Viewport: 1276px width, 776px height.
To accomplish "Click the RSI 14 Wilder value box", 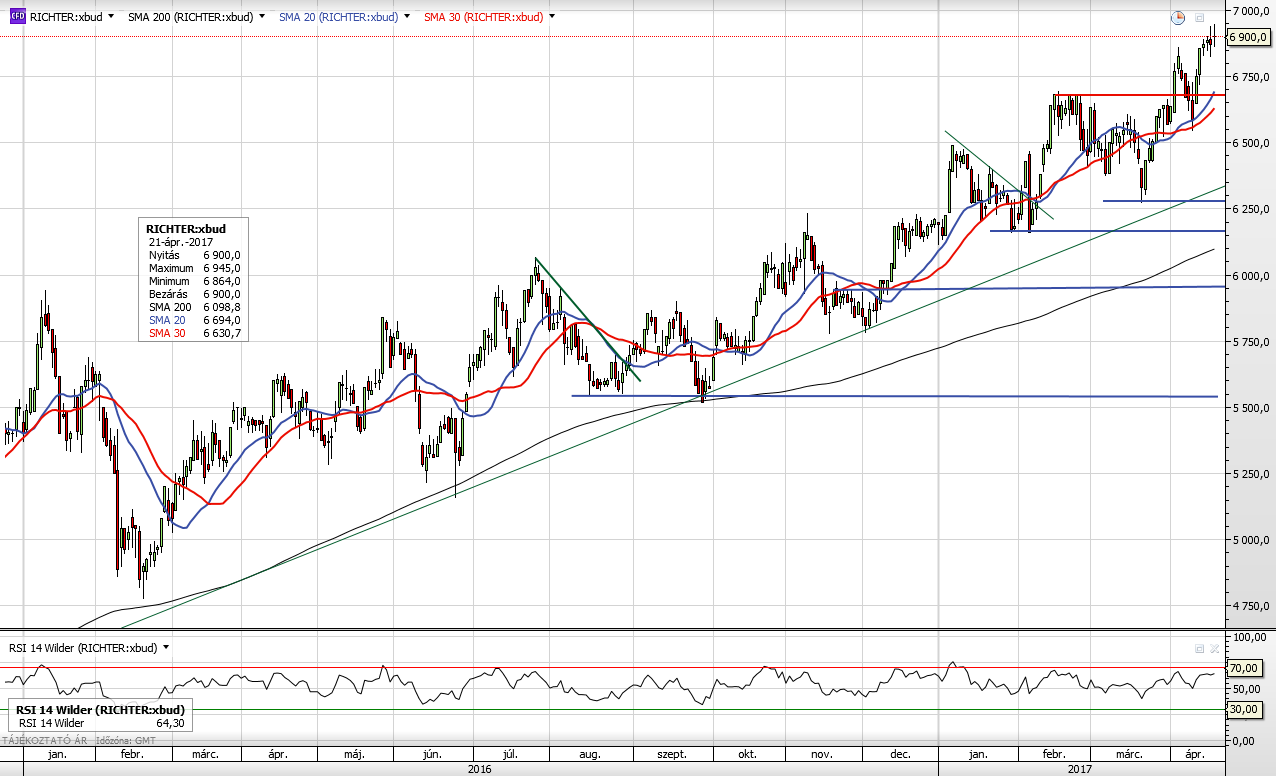I will click(100, 716).
